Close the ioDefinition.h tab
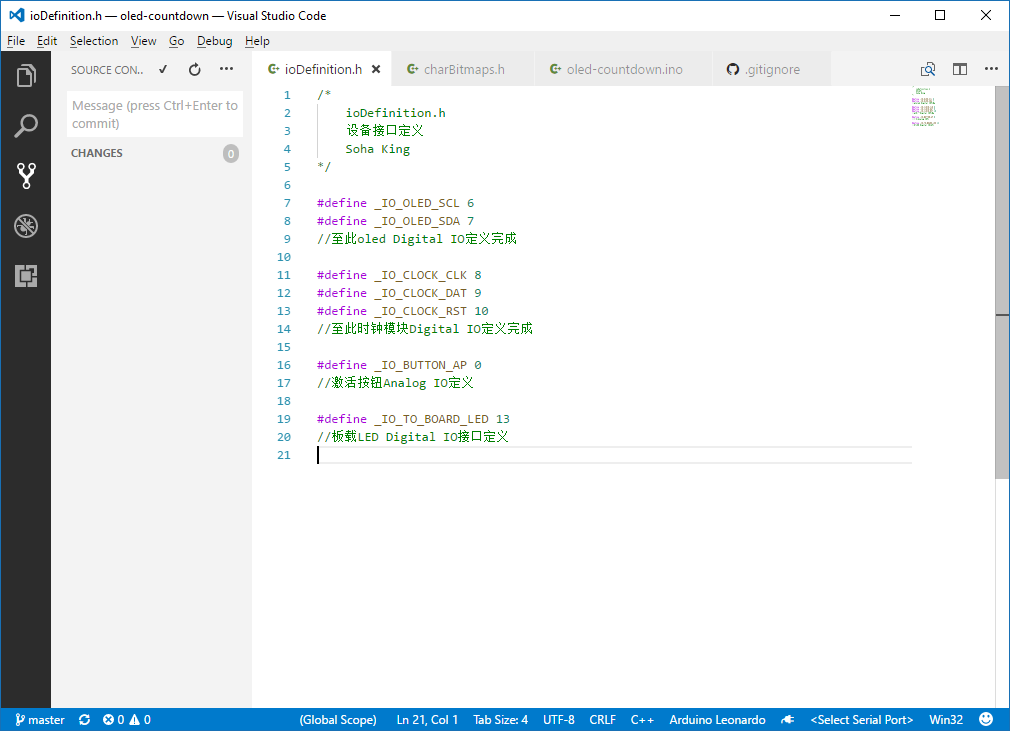 pyautogui.click(x=376, y=69)
